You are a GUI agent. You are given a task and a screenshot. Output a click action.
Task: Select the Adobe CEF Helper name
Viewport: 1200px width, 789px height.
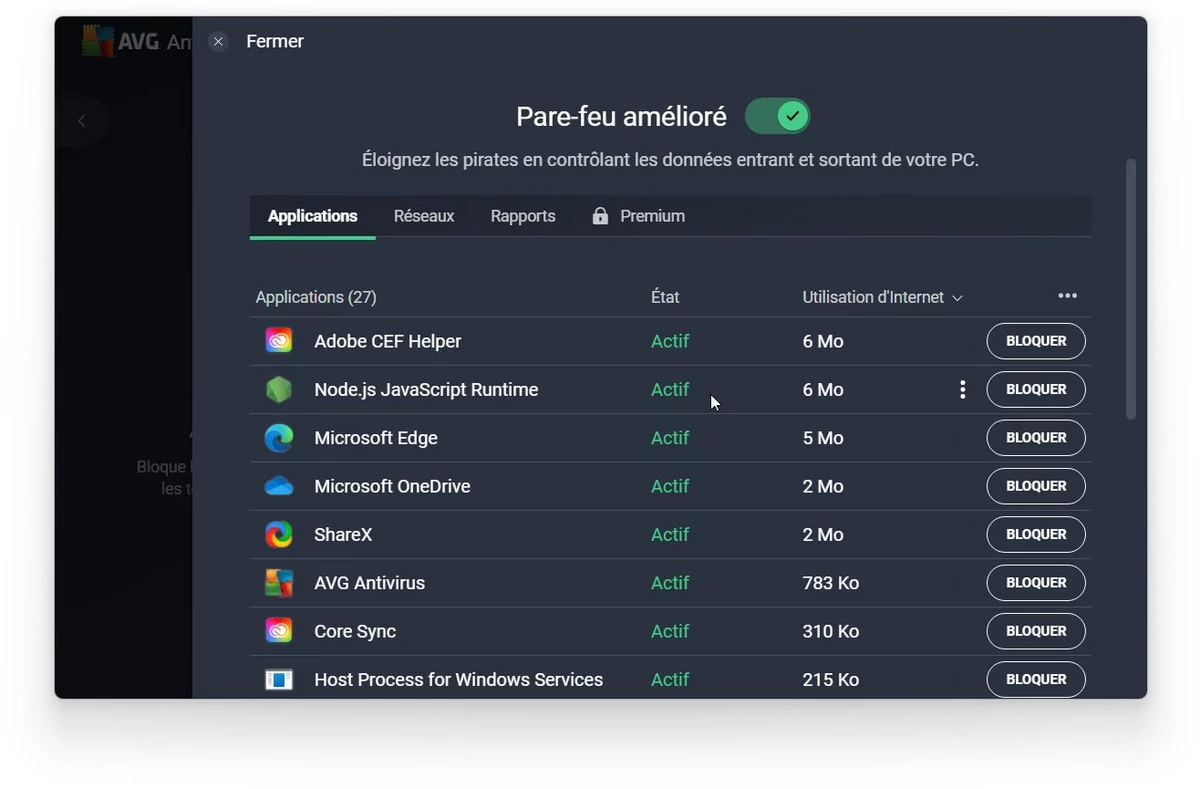tap(388, 341)
